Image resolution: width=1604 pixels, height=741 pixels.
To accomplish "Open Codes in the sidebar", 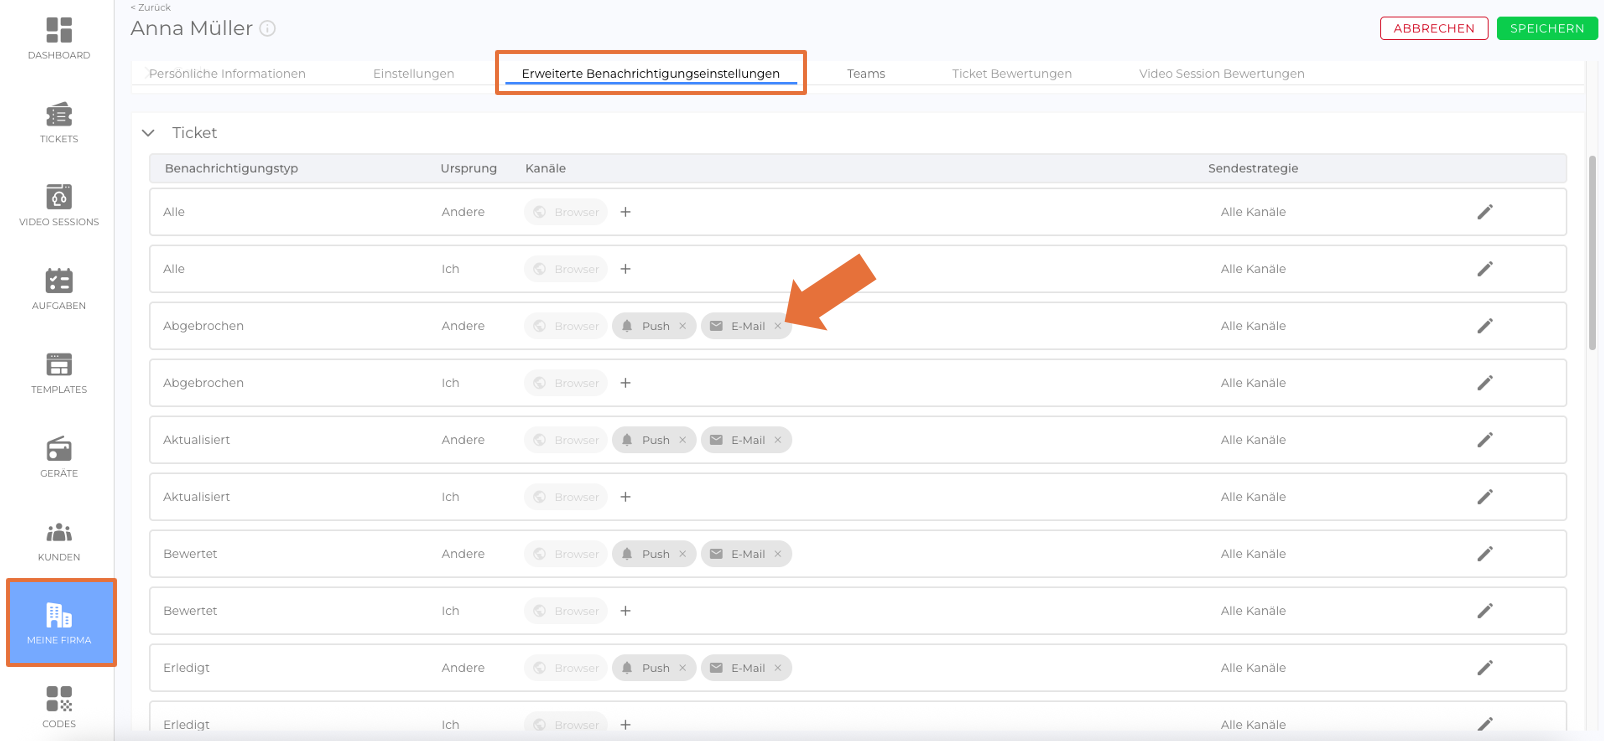I will [59, 706].
